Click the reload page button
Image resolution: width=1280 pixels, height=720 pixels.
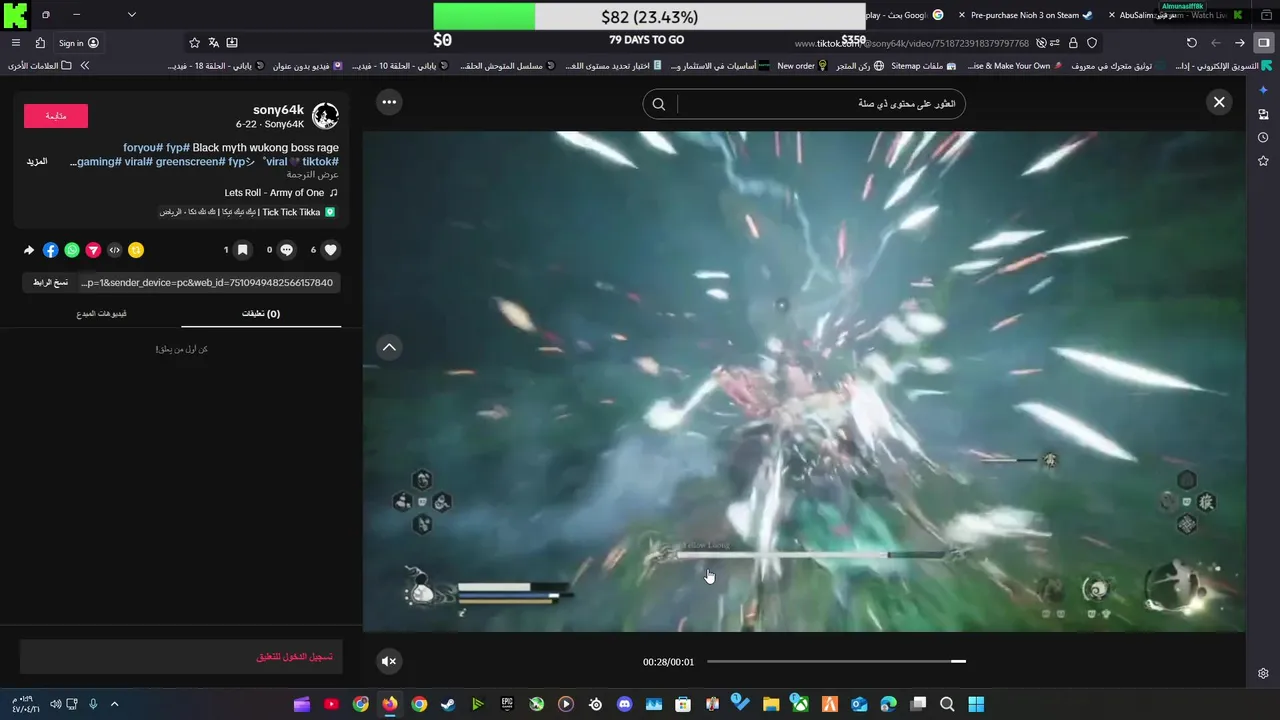click(x=1191, y=43)
